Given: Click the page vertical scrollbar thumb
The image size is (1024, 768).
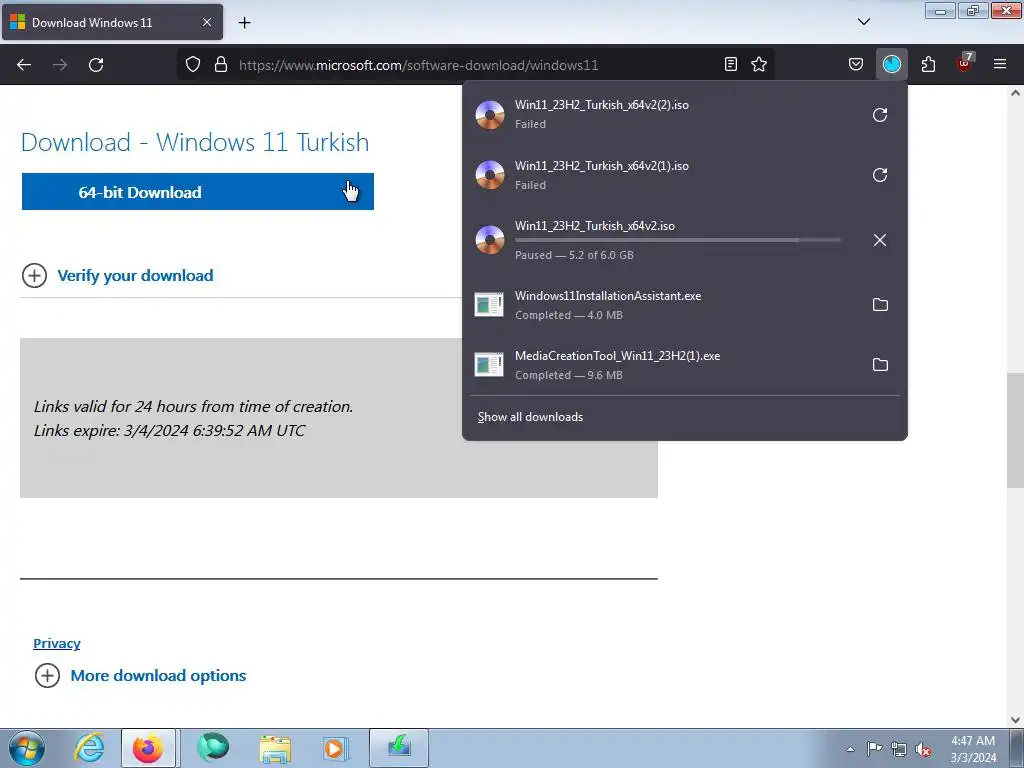Looking at the screenshot, I should coord(1015,431).
